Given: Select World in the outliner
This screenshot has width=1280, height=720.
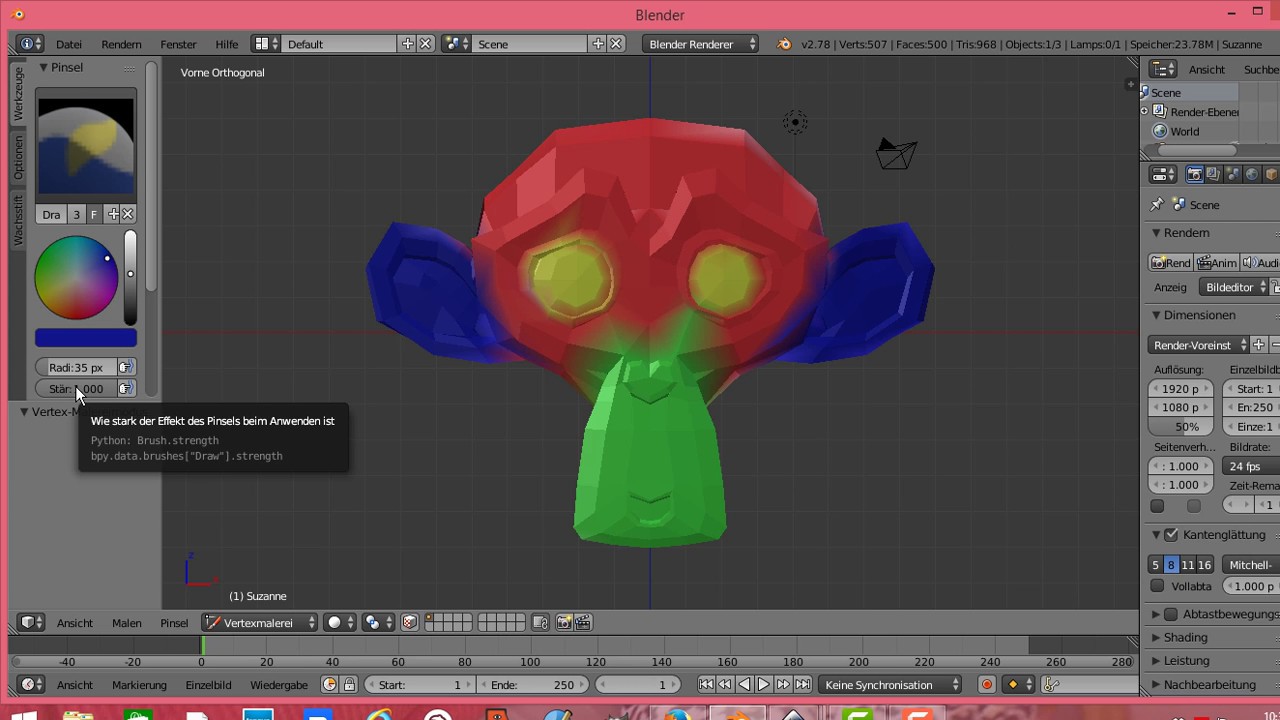Looking at the screenshot, I should (1185, 131).
